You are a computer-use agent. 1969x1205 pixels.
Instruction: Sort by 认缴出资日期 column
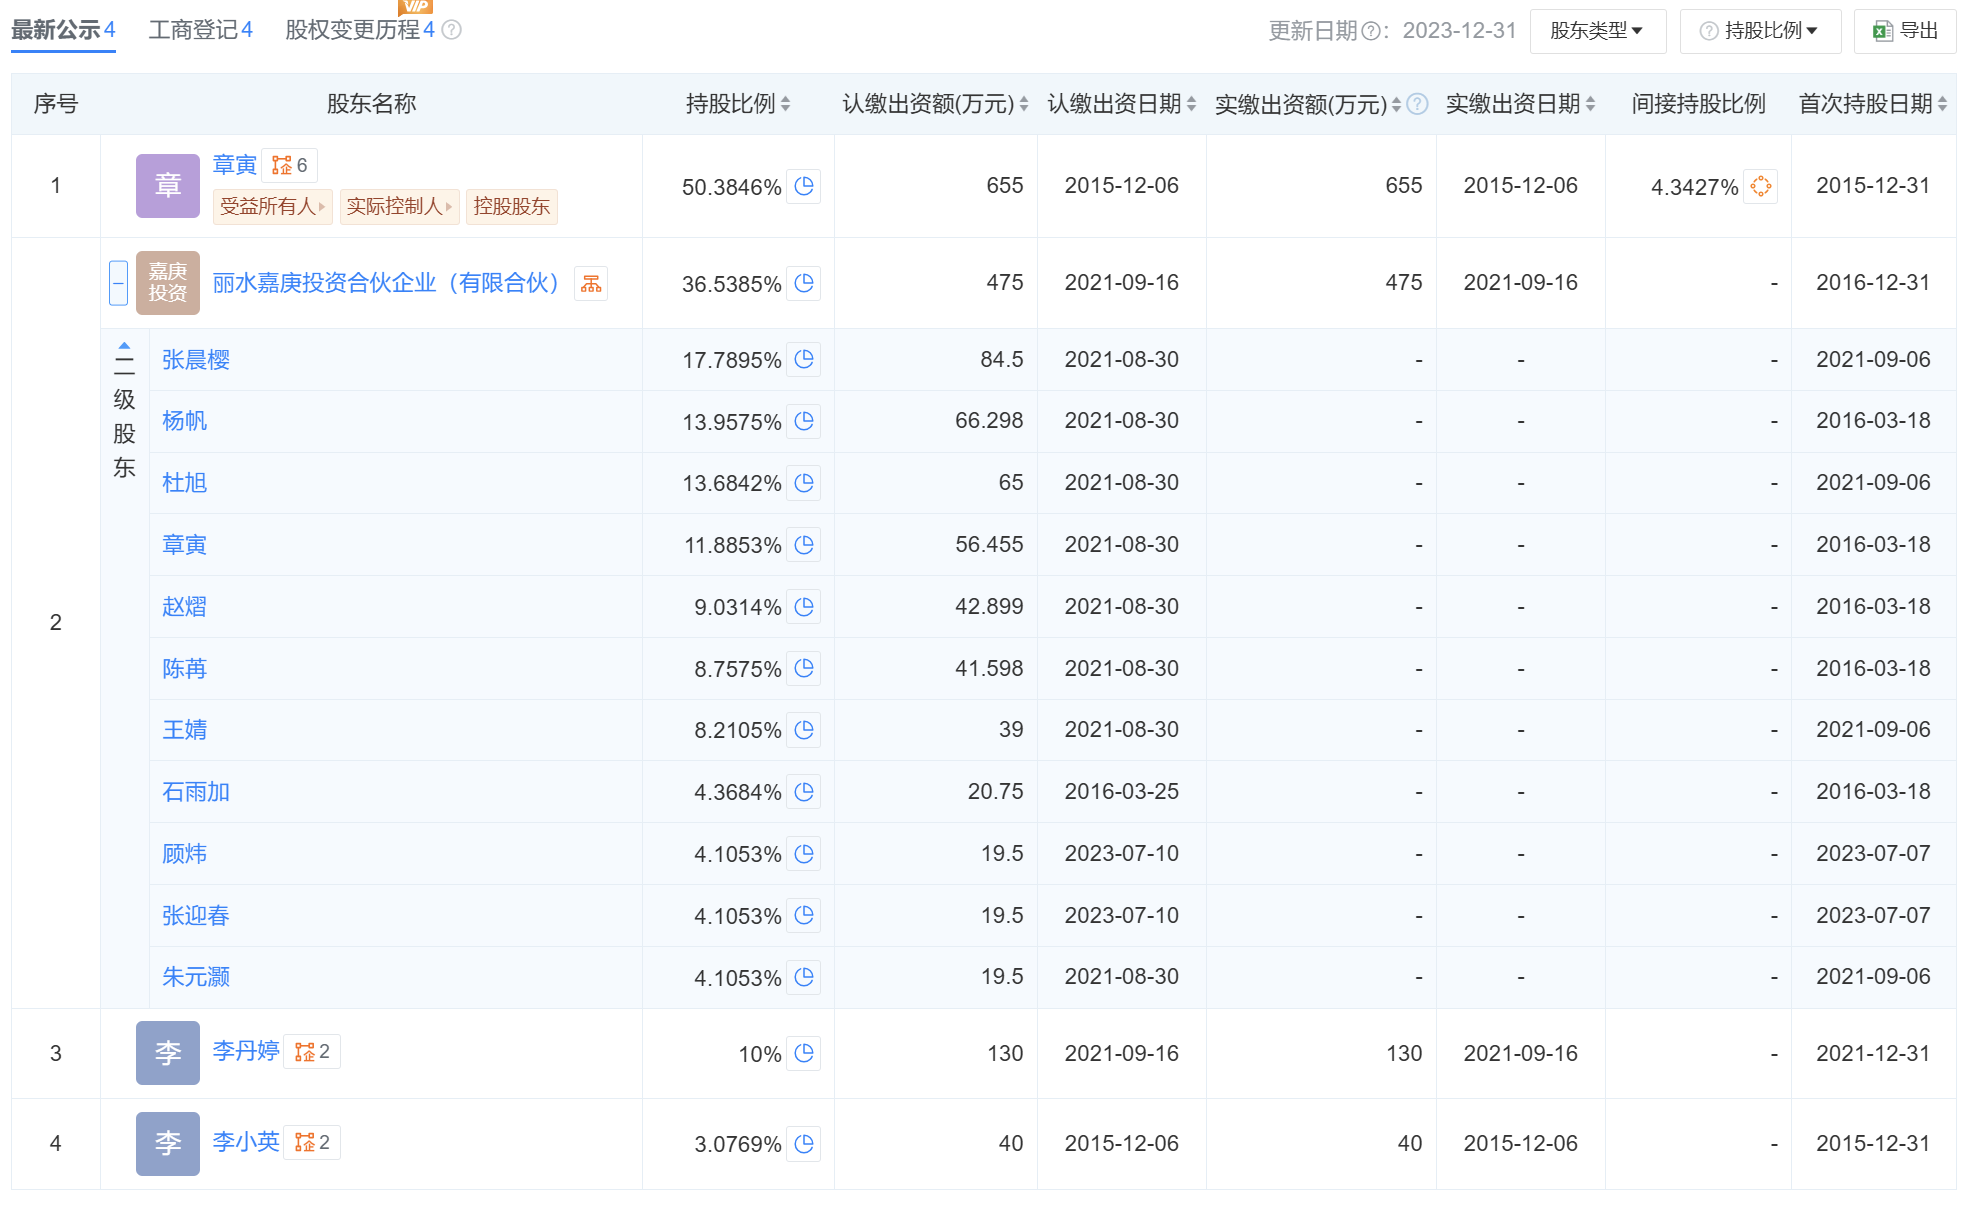click(x=1121, y=104)
